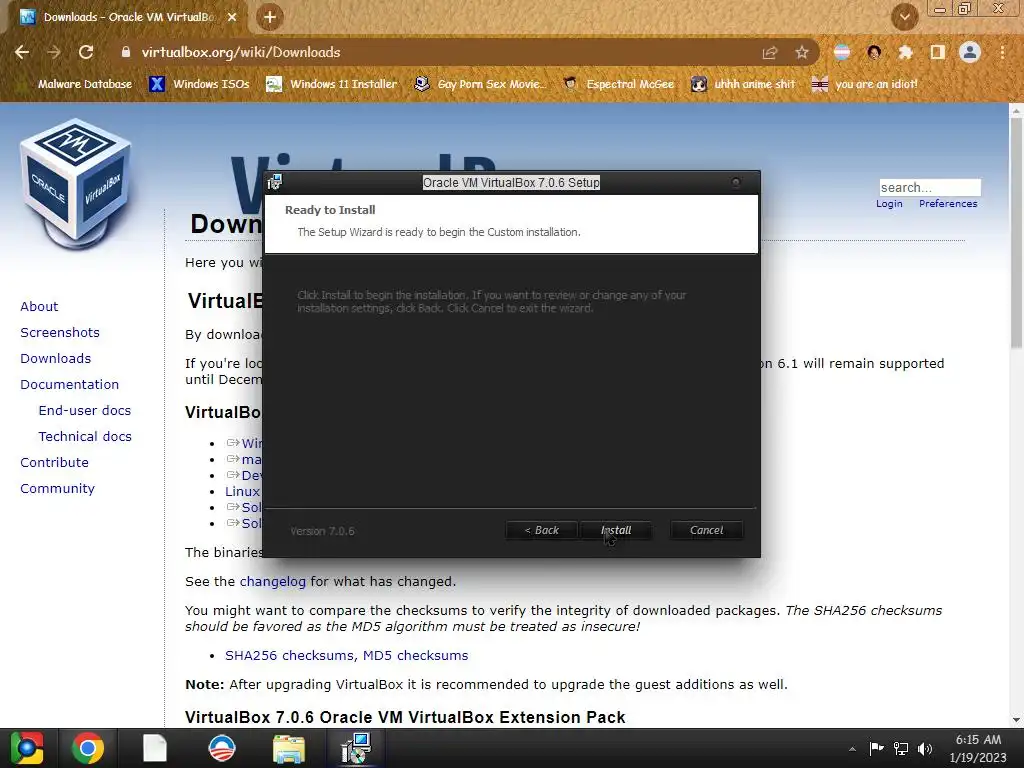This screenshot has height=768, width=1024.
Task: Share this page from address bar
Action: [770, 53]
